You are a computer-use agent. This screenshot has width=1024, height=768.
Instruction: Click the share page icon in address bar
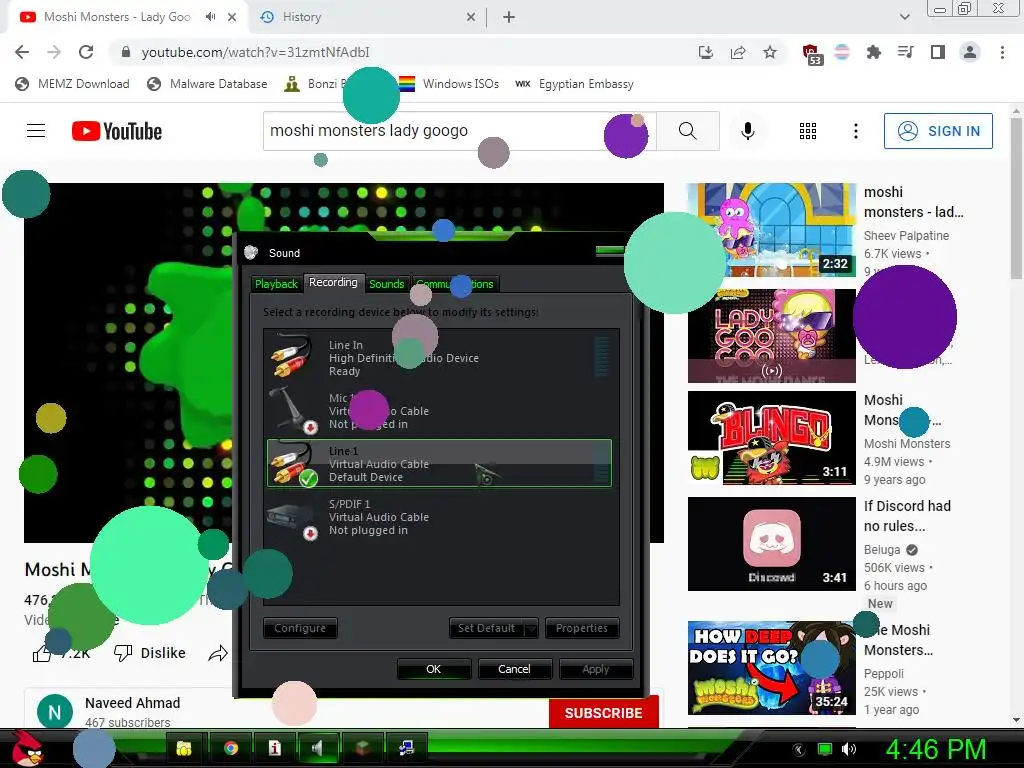[x=738, y=52]
